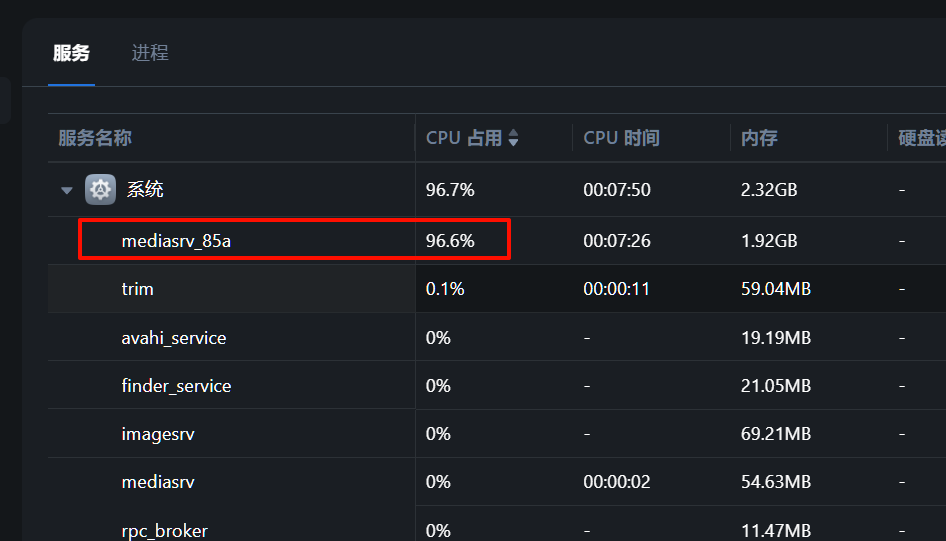Select the mediasrv service using 54.63MB
Viewport: 946px width, 541px height.
158,482
